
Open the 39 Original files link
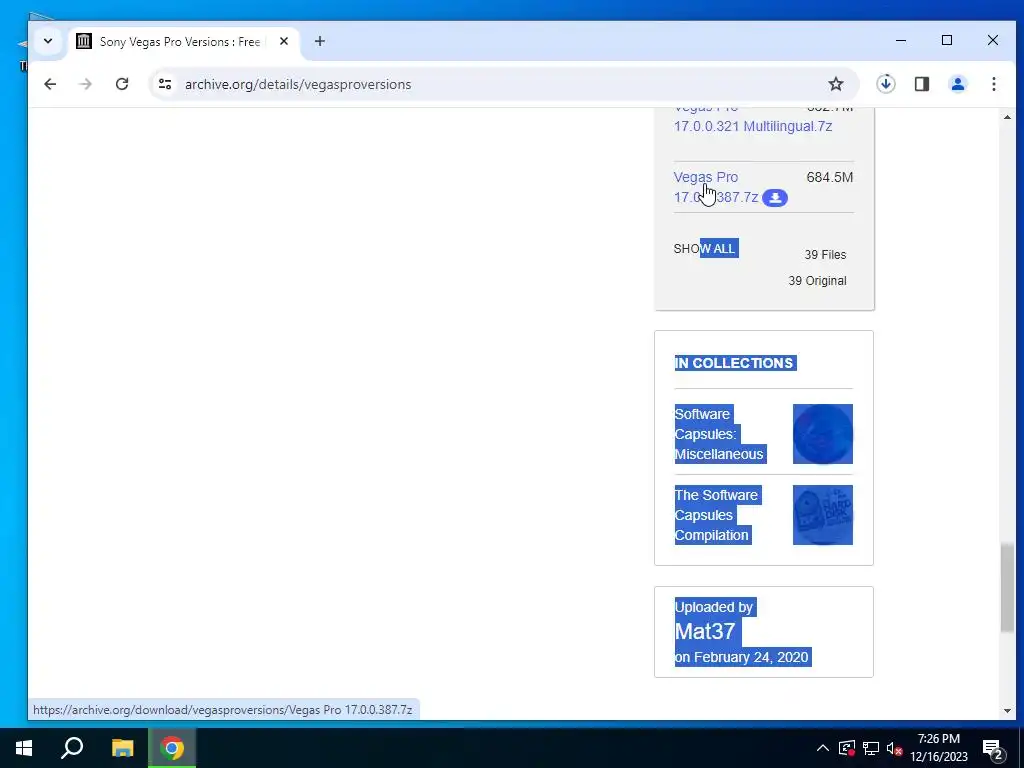[x=817, y=281]
